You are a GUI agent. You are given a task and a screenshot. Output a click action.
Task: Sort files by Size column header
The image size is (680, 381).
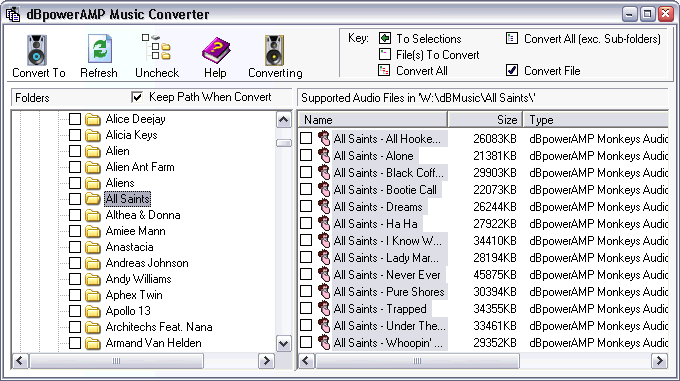485,119
